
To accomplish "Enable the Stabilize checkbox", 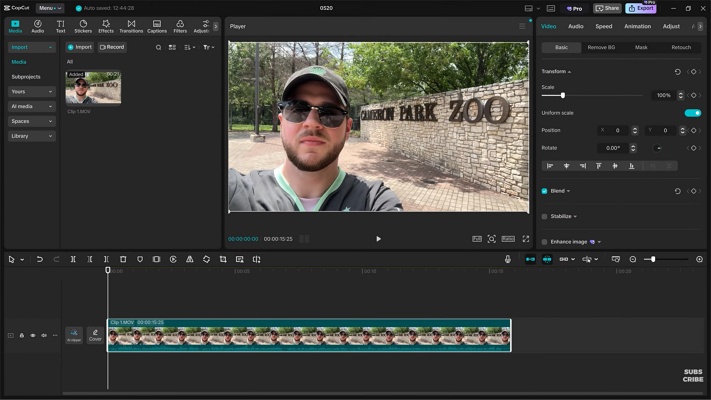I will [544, 216].
